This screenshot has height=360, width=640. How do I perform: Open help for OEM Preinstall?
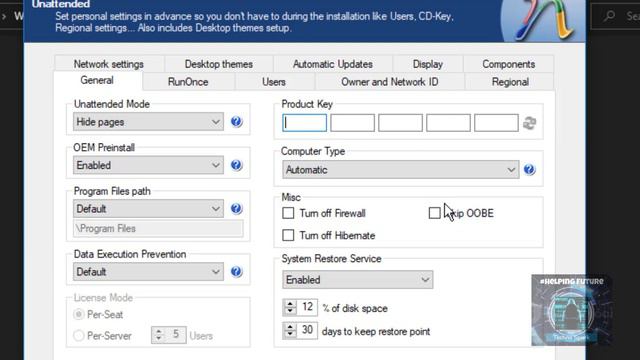236,165
